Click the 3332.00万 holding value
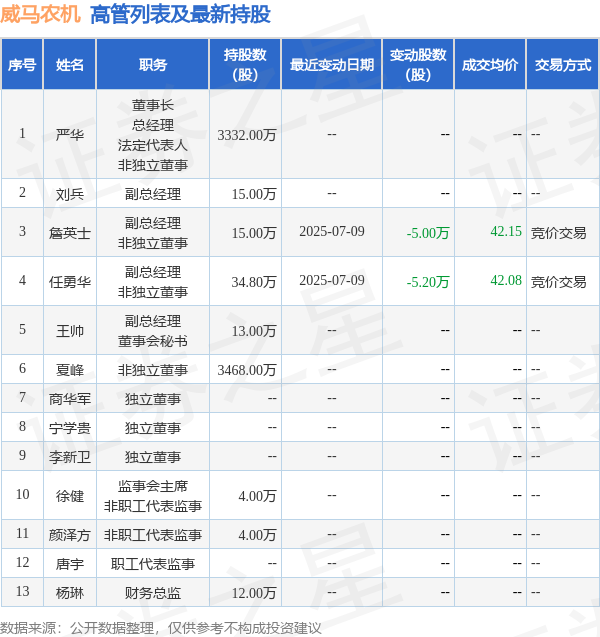600x637 pixels. pos(247,135)
